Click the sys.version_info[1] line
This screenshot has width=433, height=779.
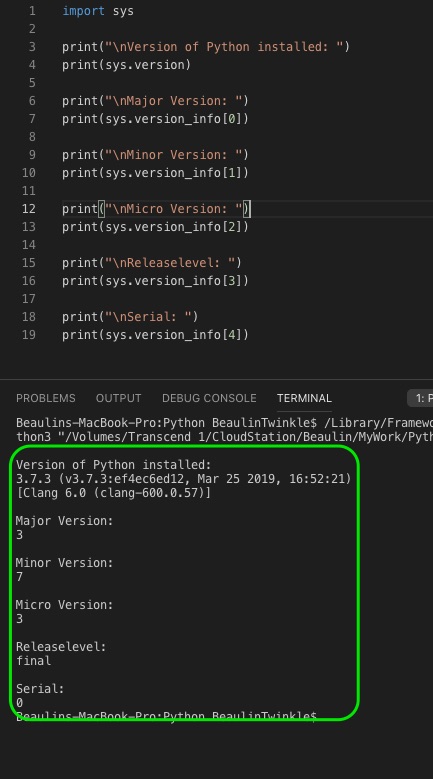(155, 173)
